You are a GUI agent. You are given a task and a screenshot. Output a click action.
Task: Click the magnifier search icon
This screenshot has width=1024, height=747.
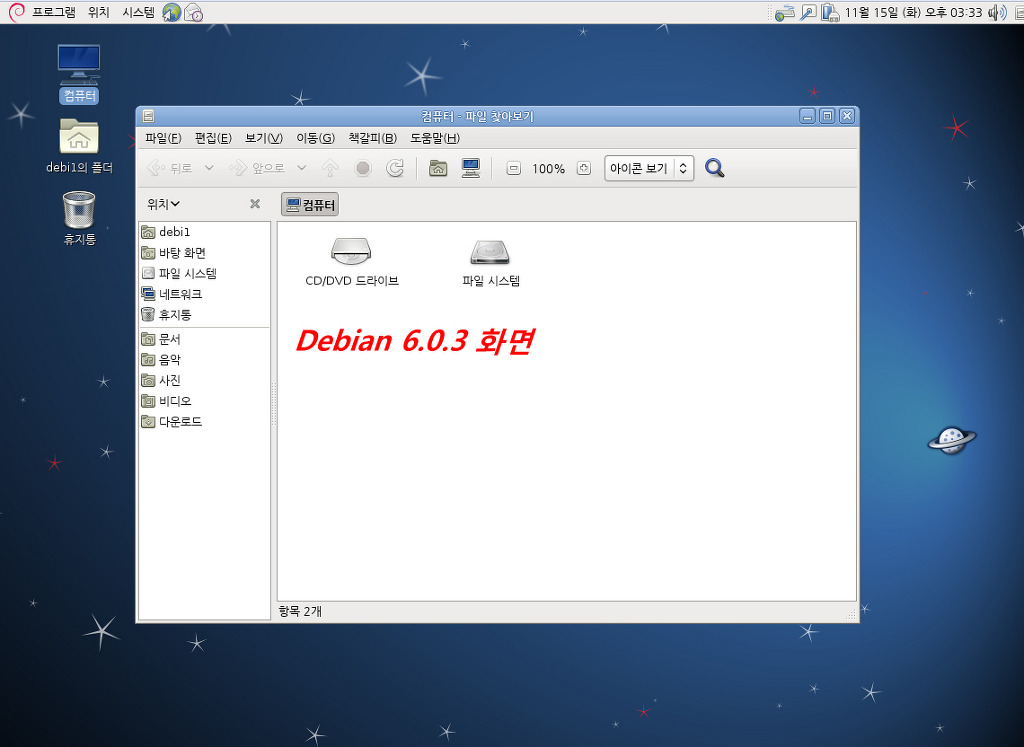click(x=714, y=168)
